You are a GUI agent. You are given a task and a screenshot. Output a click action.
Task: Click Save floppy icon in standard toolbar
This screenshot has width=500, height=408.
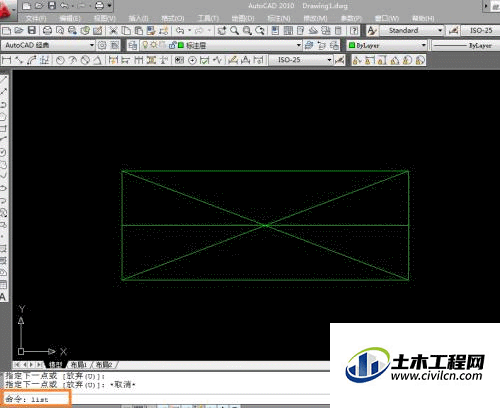[32, 31]
